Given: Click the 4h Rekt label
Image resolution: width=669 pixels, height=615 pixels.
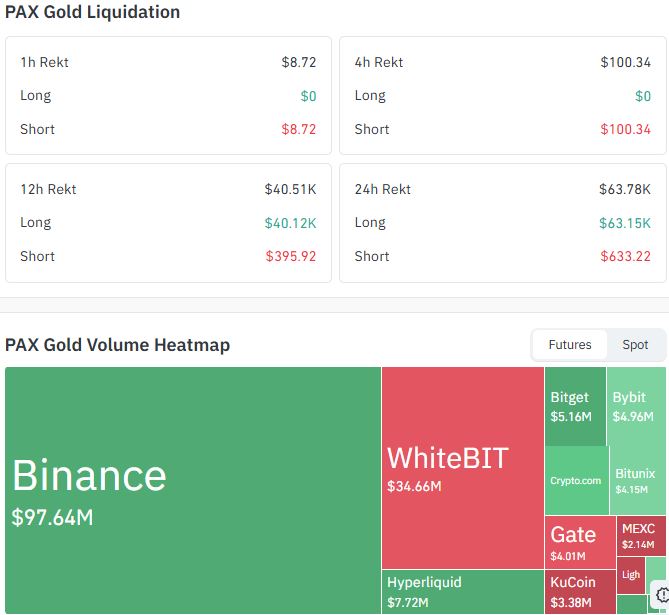Looking at the screenshot, I should [x=379, y=62].
